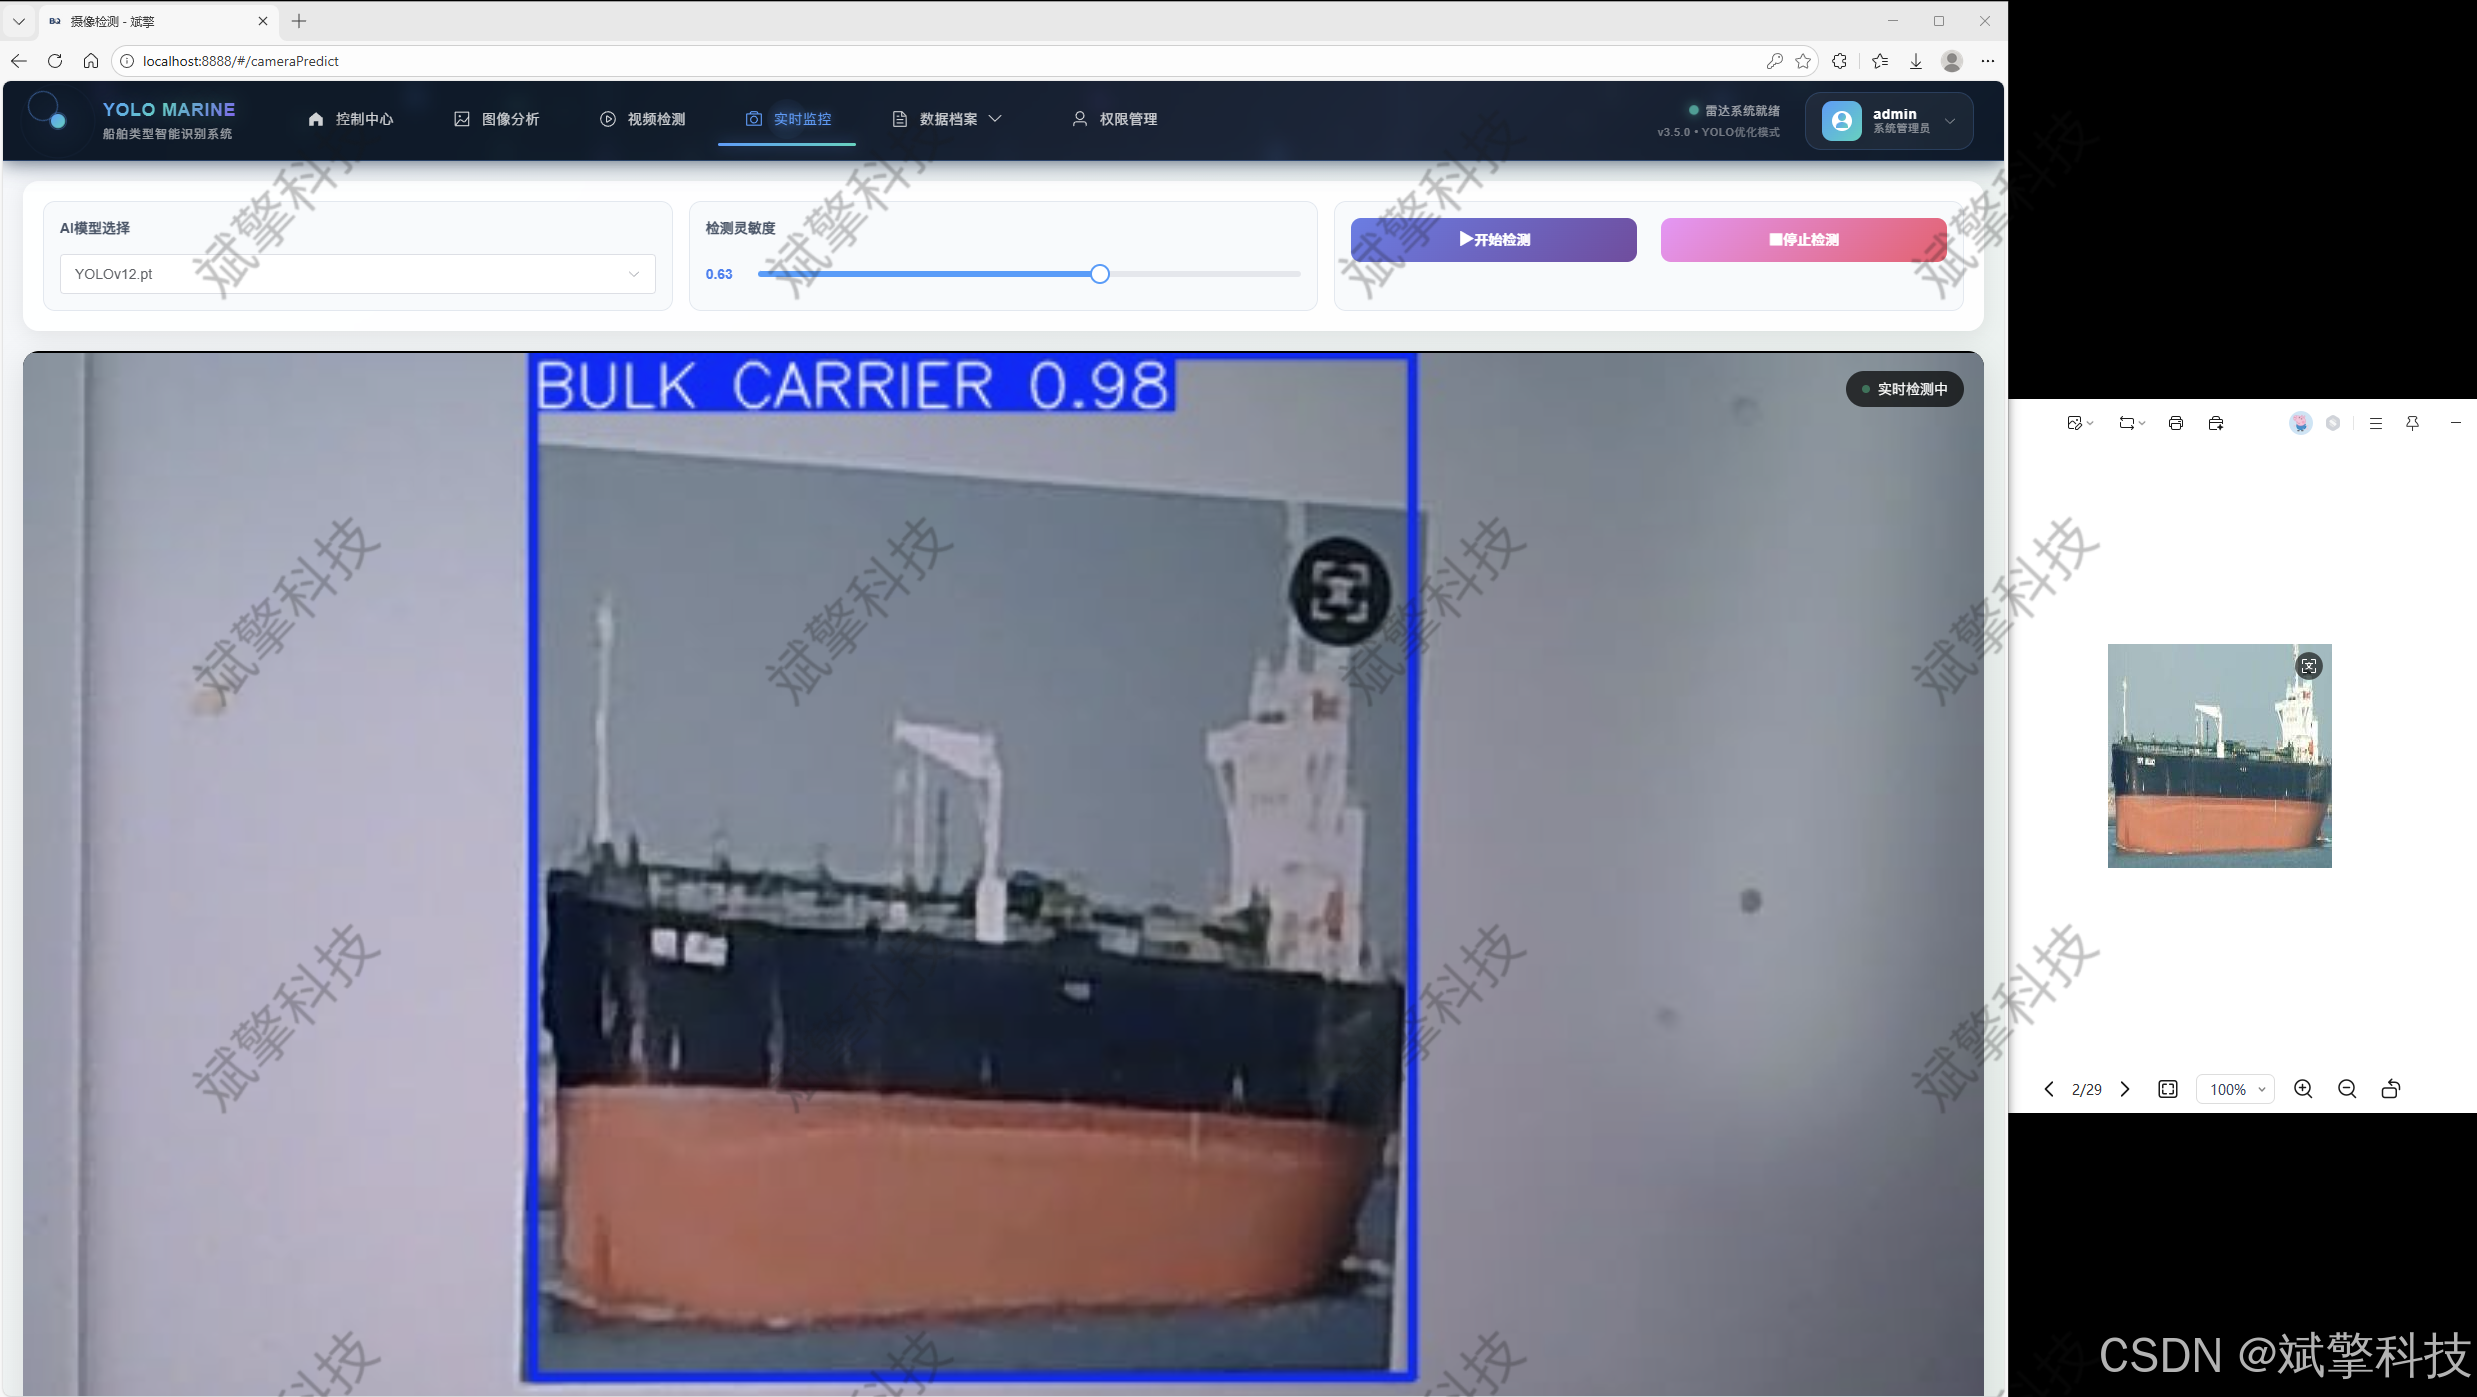Viewport: 2477px width, 1397px height.
Task: Open the 100% zoom level dropdown
Action: 2236,1089
